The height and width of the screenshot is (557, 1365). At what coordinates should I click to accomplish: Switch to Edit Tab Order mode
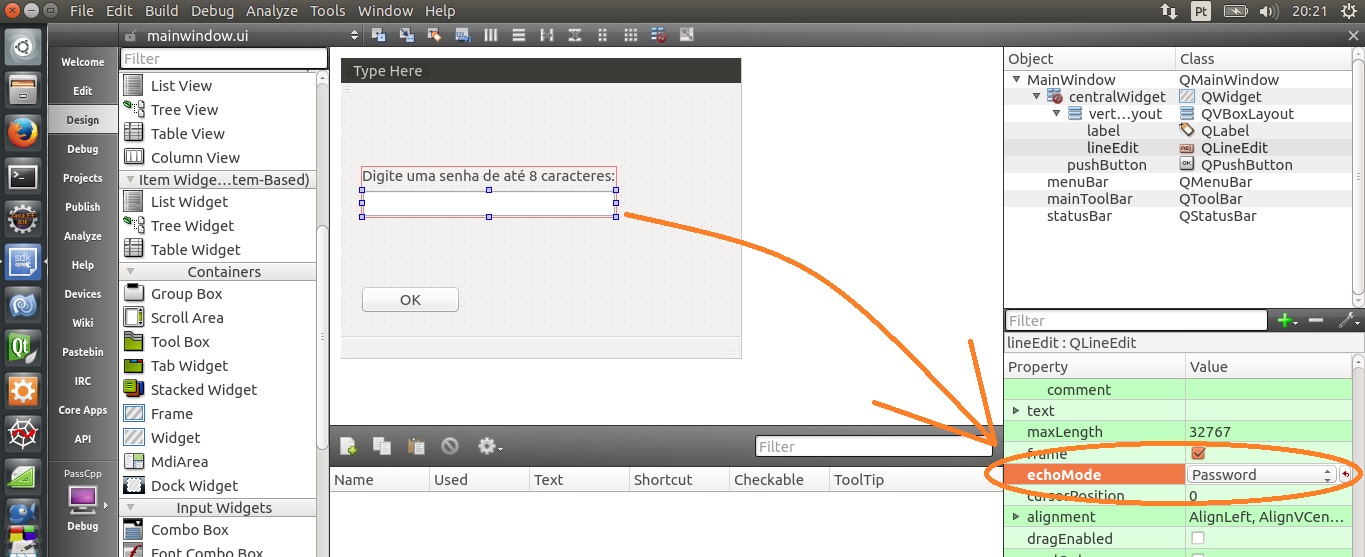(463, 35)
